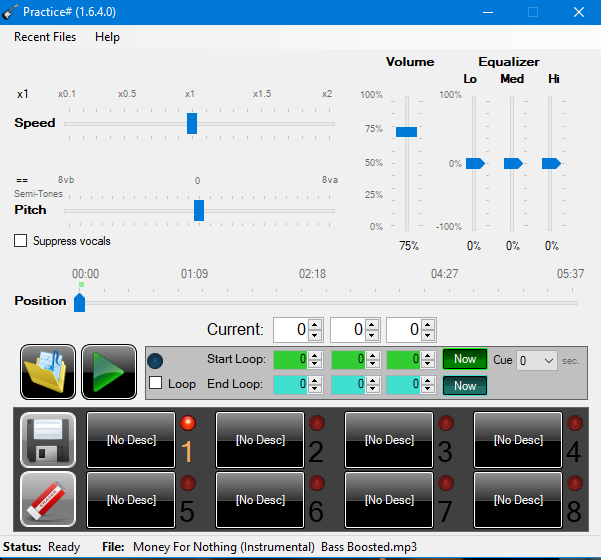The height and width of the screenshot is (560, 601).
Task: Select preset button 5 [No Desc]
Action: [131, 500]
